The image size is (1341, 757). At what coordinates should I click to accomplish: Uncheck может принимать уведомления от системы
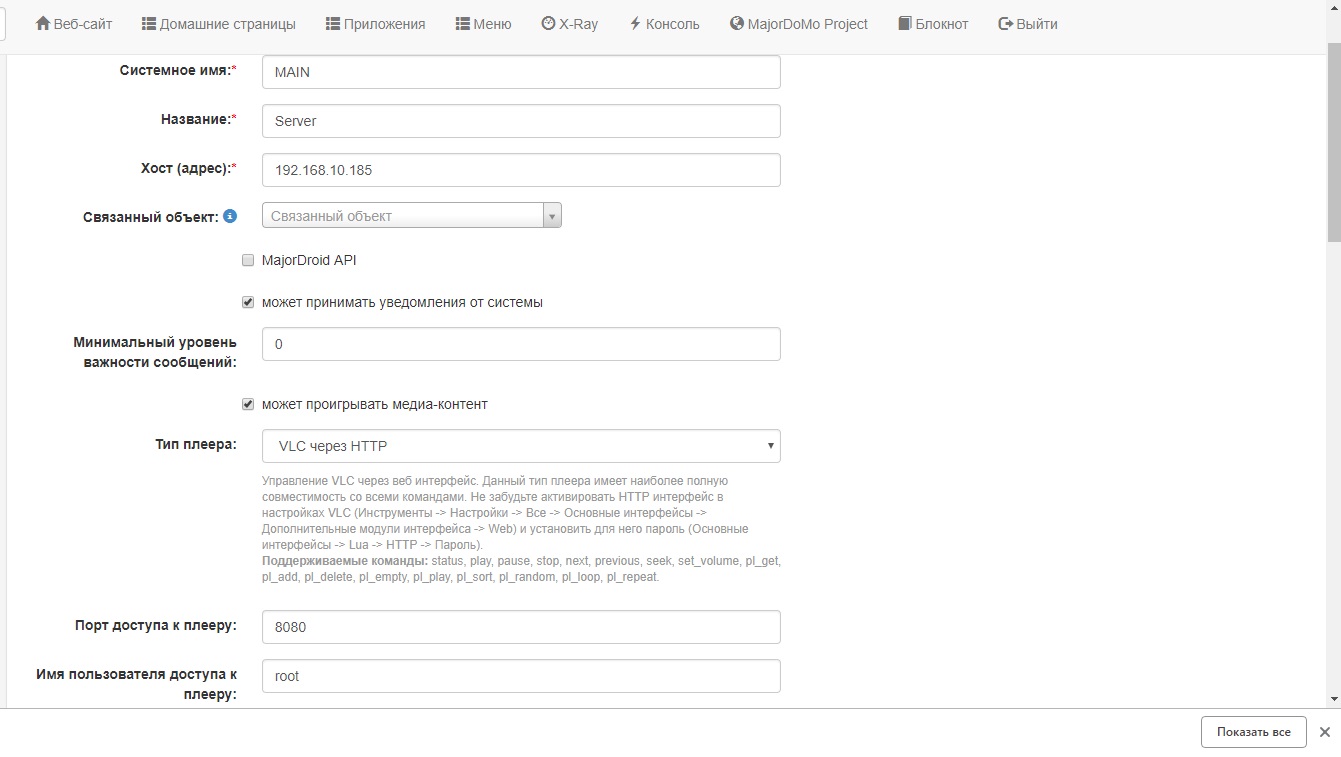tap(248, 302)
